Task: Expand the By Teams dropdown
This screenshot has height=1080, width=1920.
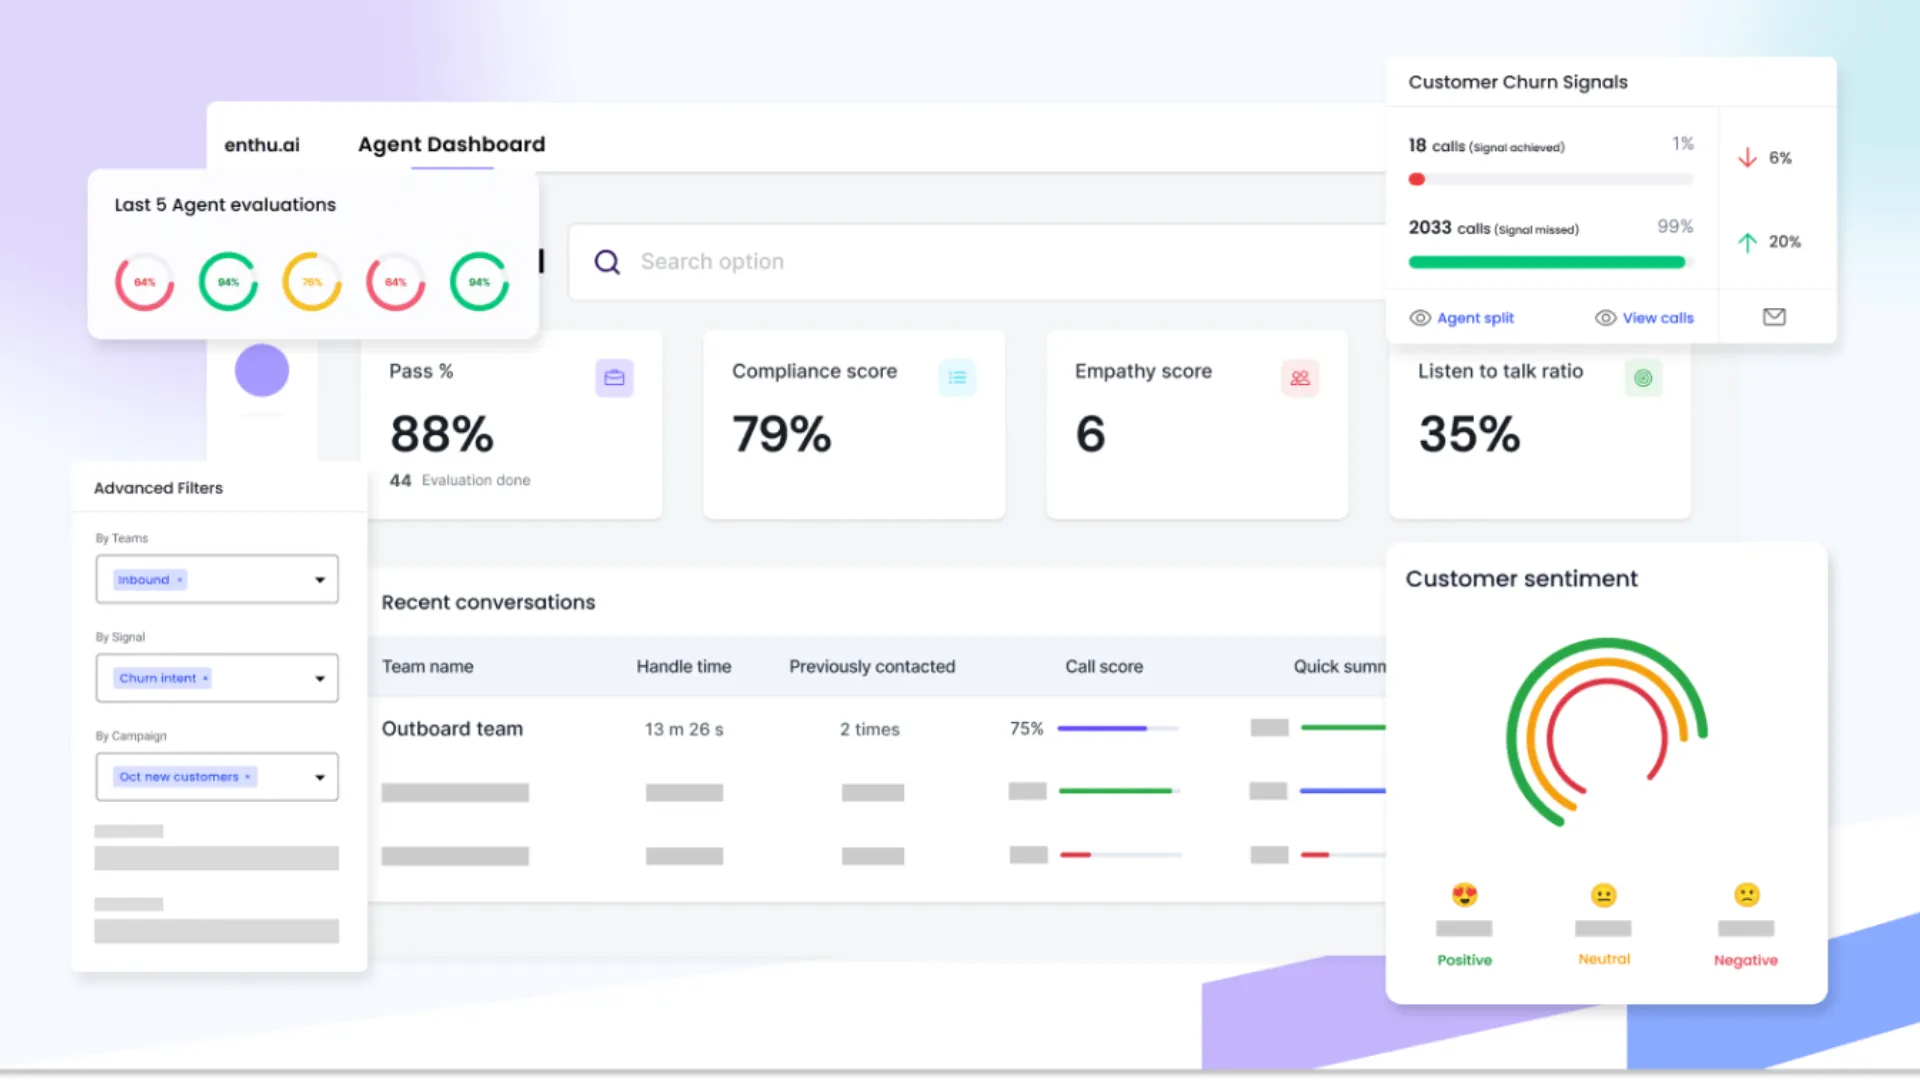Action: [x=320, y=580]
